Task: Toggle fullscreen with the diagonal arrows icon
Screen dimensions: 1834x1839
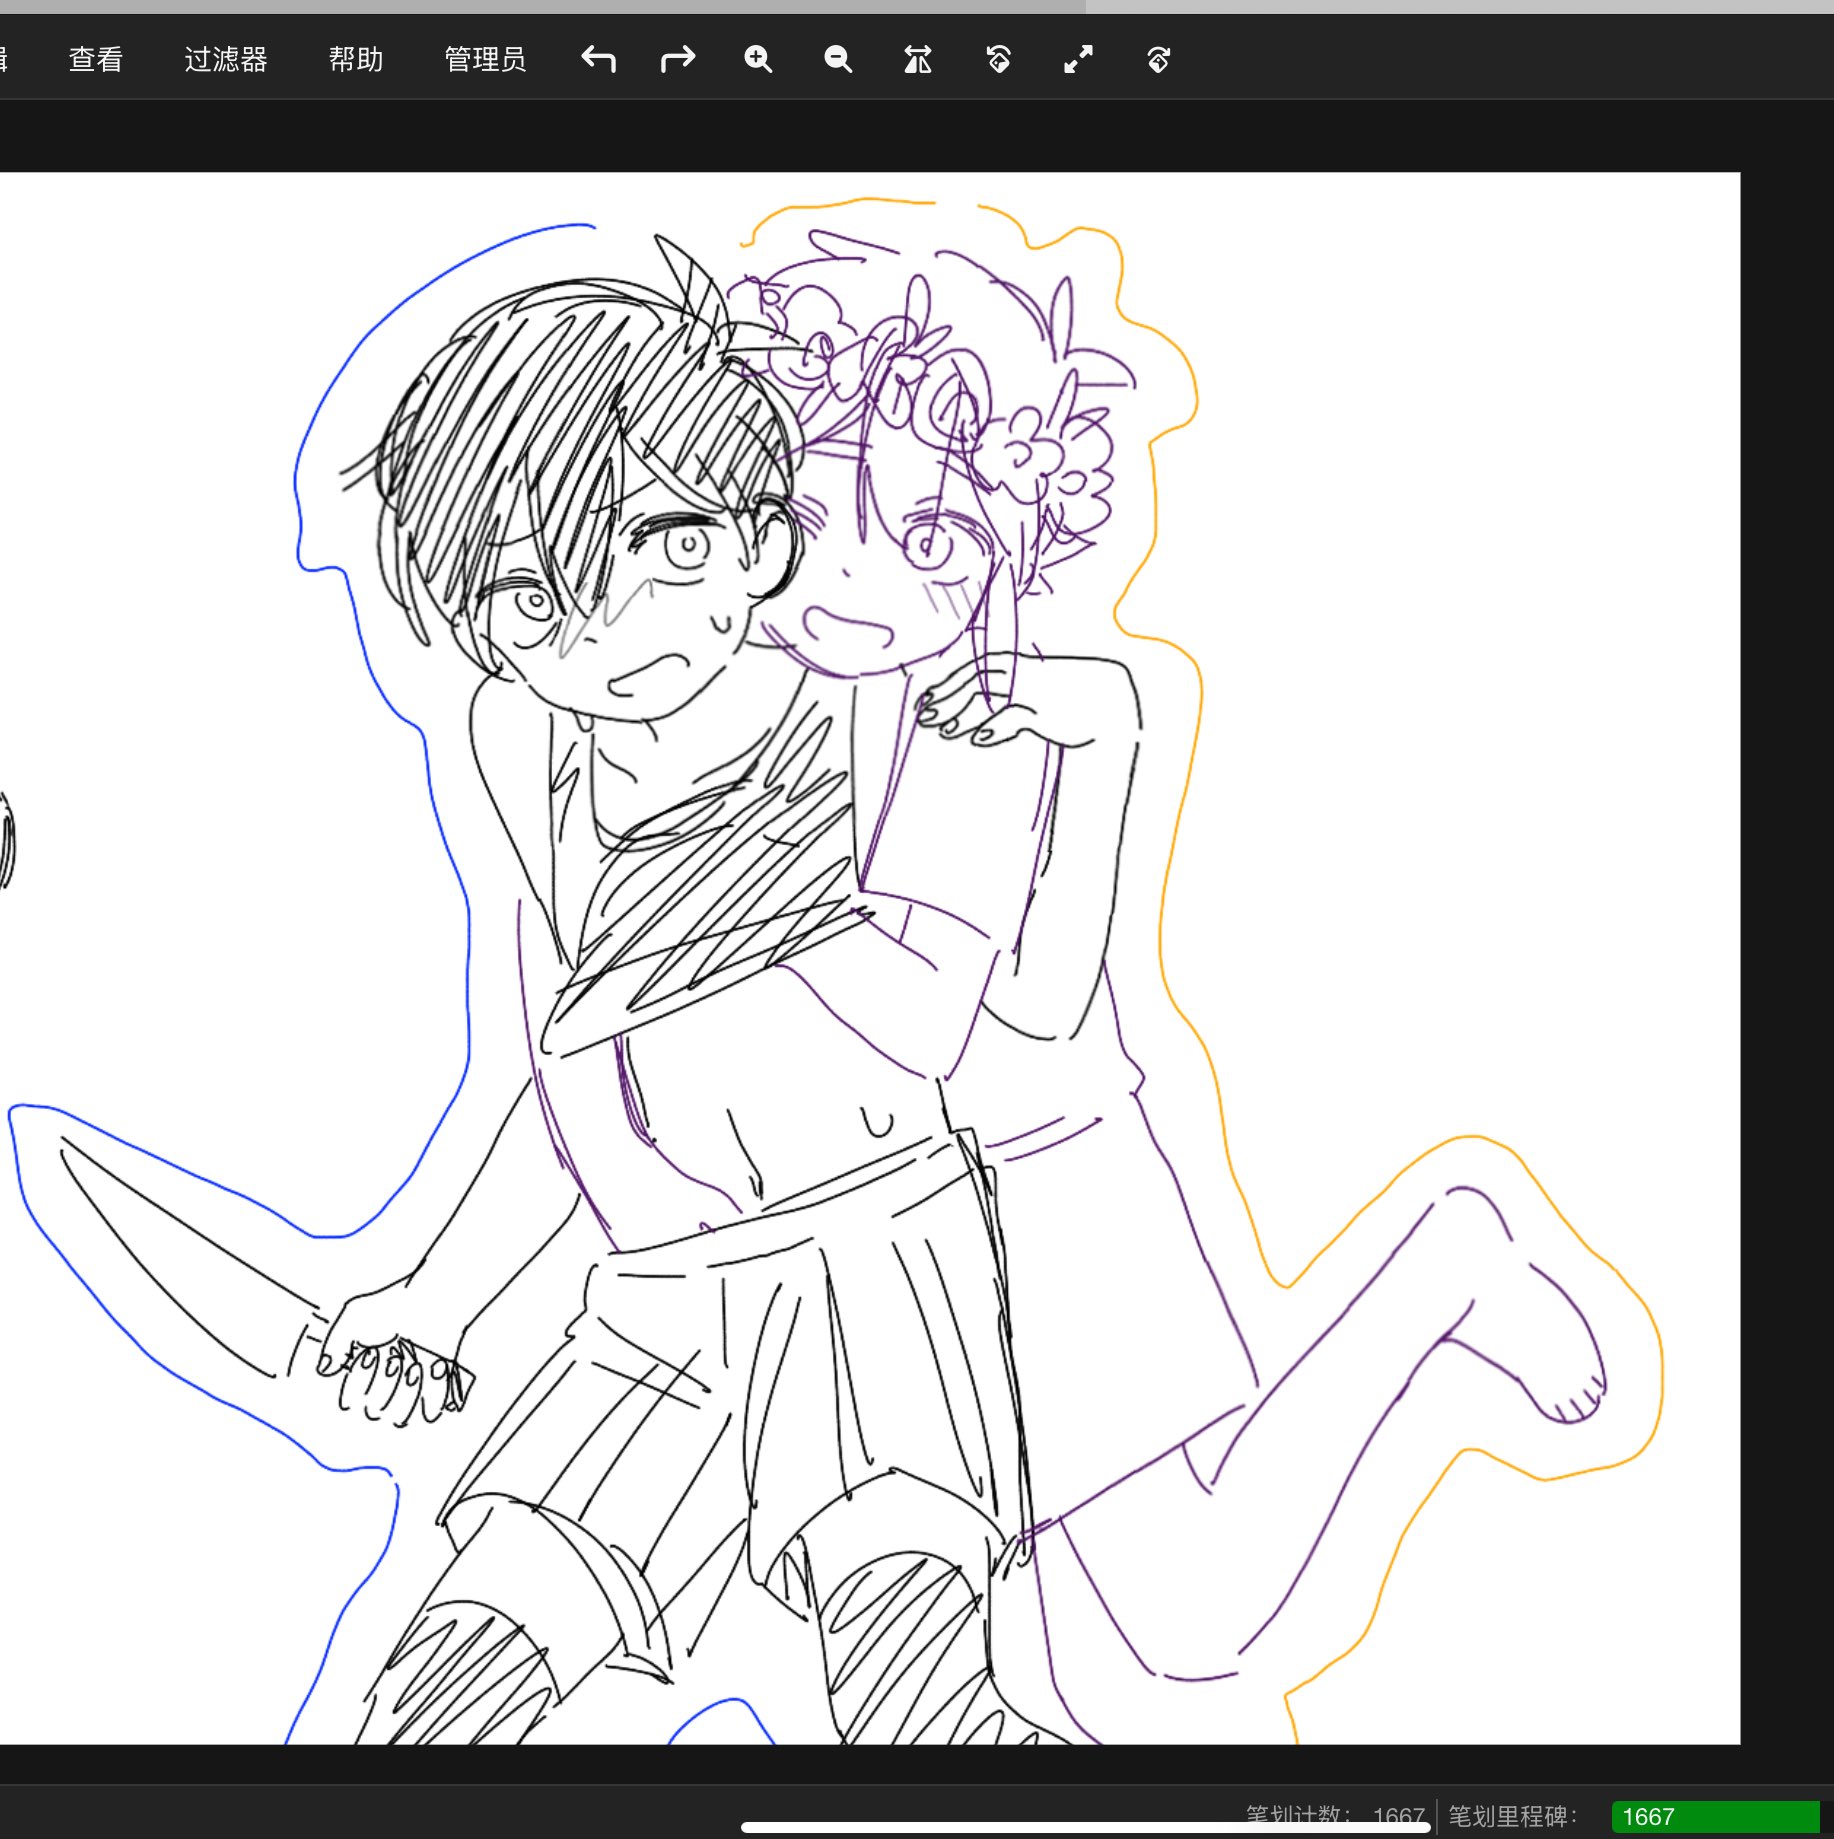Action: point(1078,60)
